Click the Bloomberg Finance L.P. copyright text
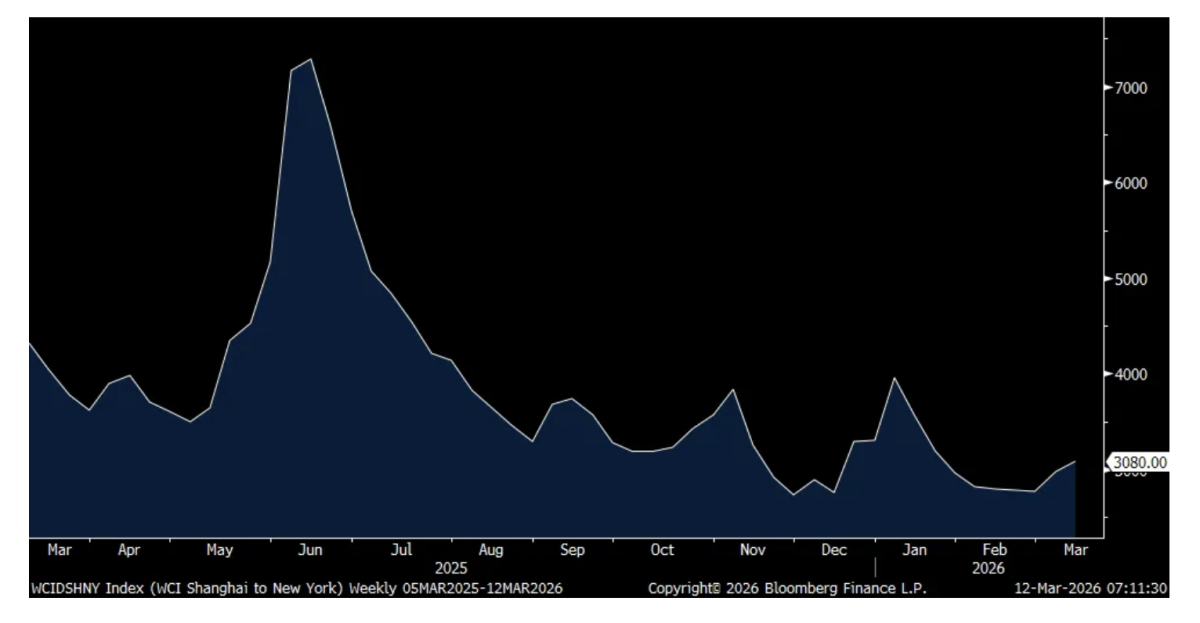1200x623 pixels. pyautogui.click(x=787, y=588)
